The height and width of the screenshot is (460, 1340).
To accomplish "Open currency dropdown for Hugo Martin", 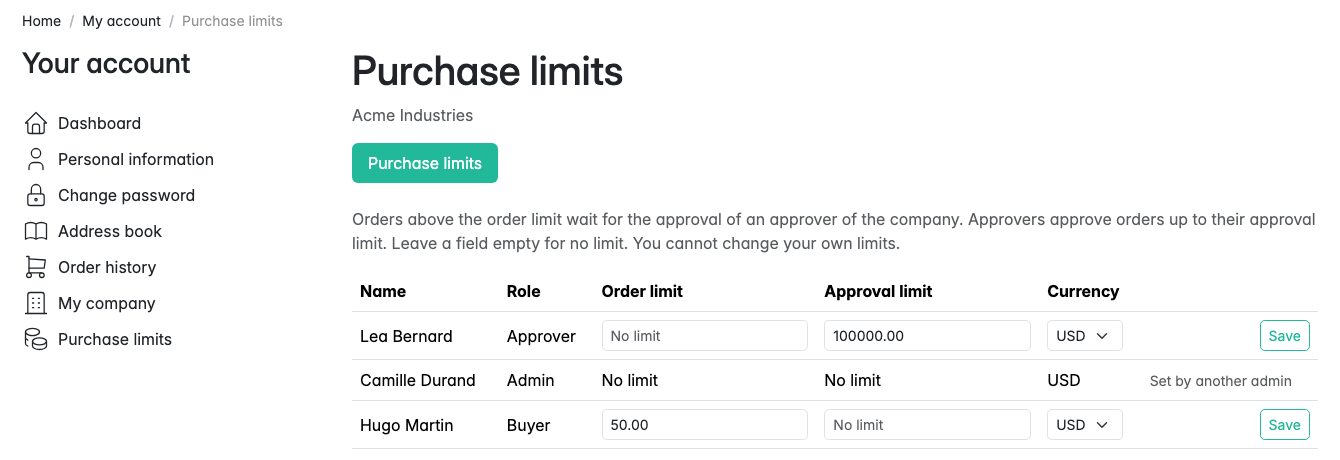I will 1085,425.
